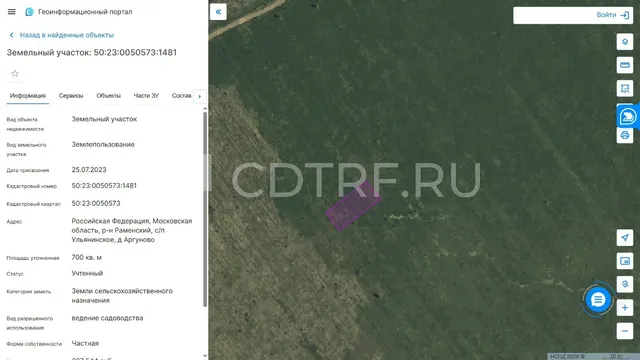Click the Войти login icon
640x360 pixels.
pos(624,15)
